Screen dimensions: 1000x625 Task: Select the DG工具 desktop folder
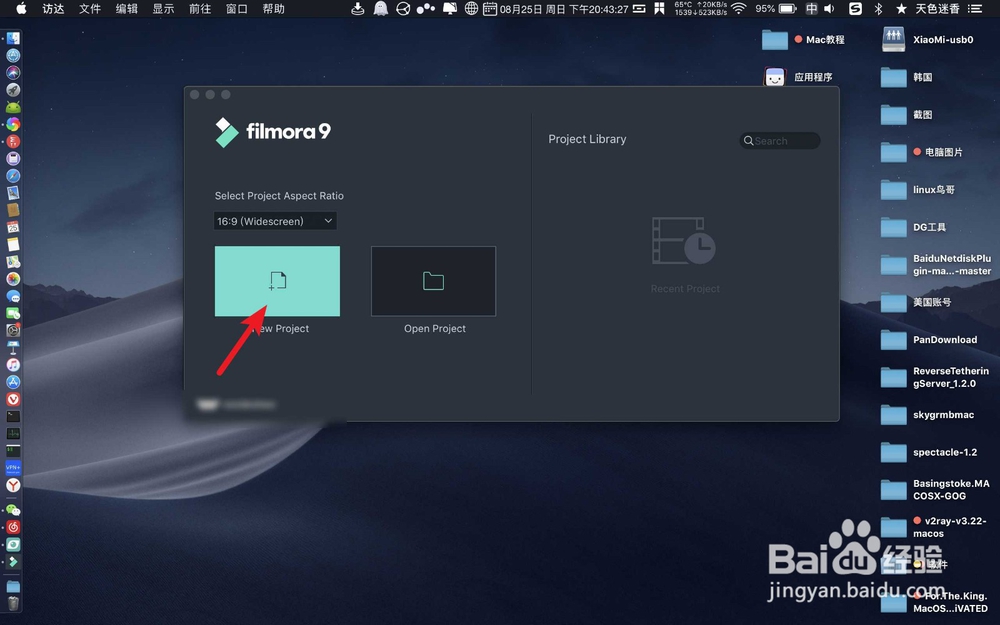(x=913, y=227)
